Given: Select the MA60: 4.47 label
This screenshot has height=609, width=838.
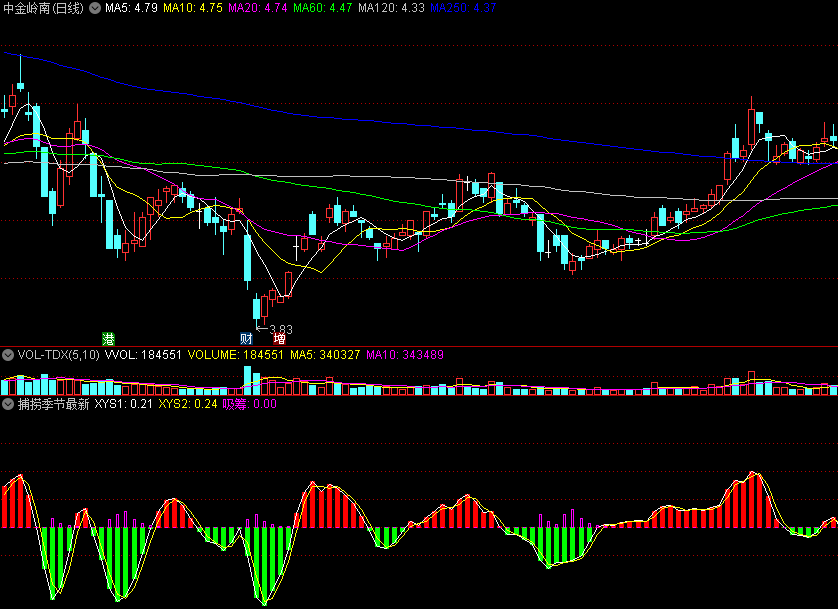Looking at the screenshot, I should click(323, 8).
